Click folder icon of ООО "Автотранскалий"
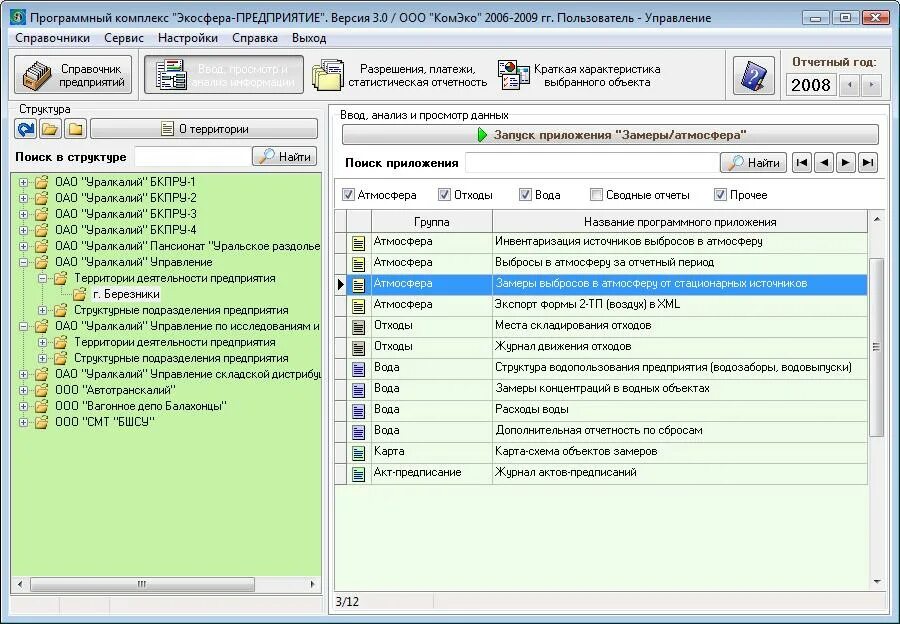The width and height of the screenshot is (900, 624). pyautogui.click(x=41, y=390)
